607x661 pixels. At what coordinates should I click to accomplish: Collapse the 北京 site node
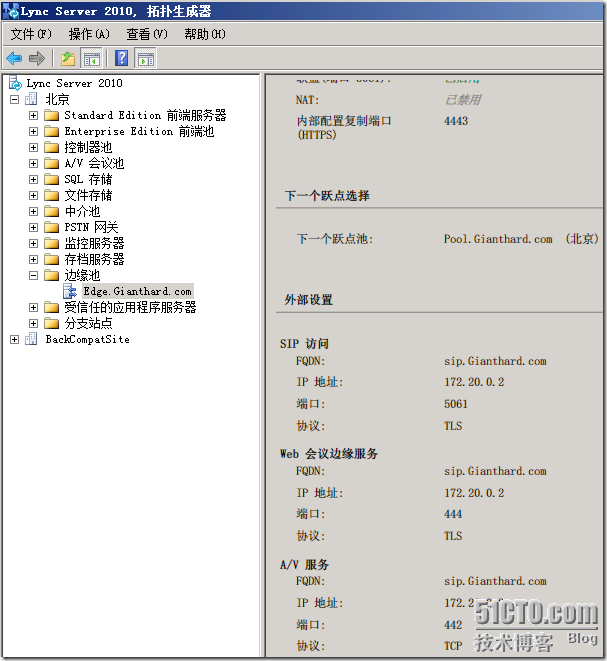click(15, 100)
